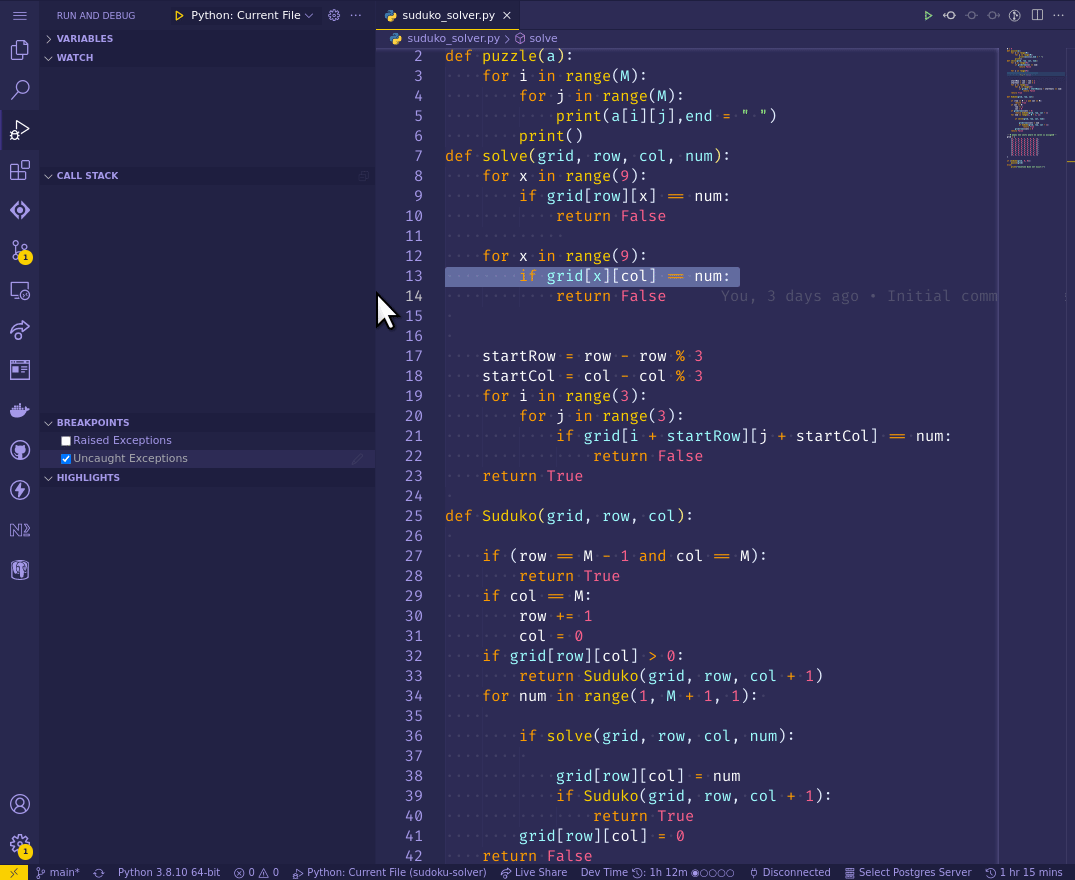Select the suduko_solver.py editor tab
Screen dimensions: 1075x880
coord(447,15)
